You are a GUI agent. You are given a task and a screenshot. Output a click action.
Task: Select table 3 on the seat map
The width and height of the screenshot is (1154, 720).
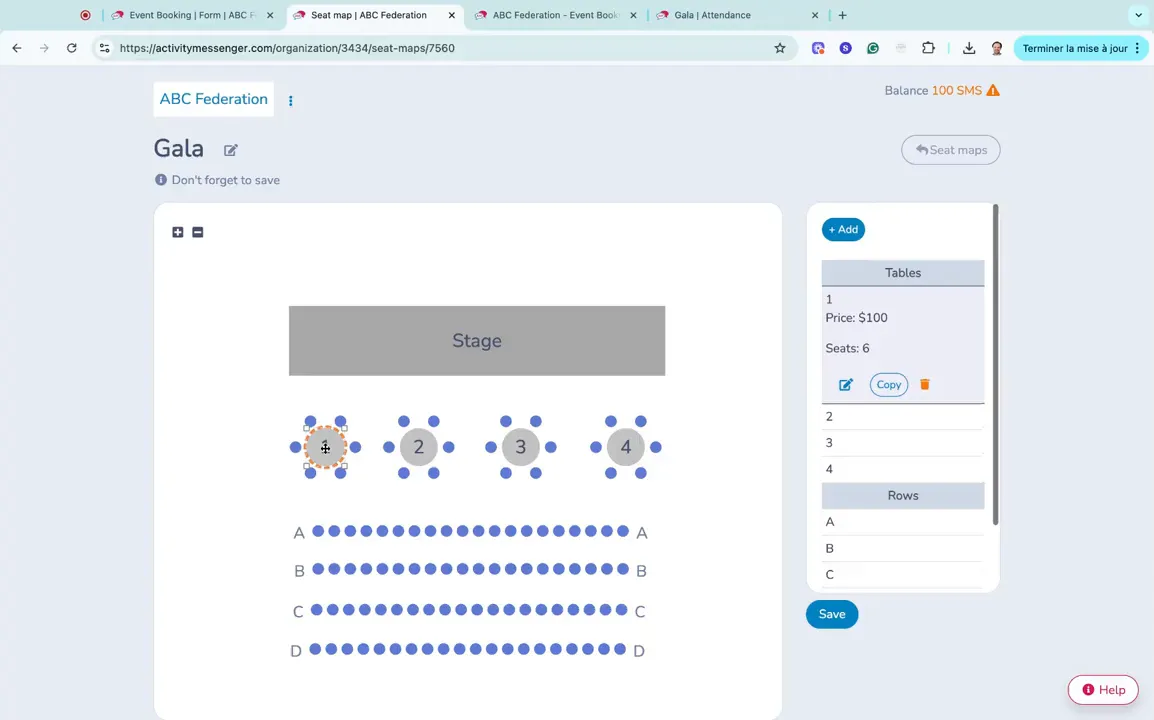click(520, 447)
